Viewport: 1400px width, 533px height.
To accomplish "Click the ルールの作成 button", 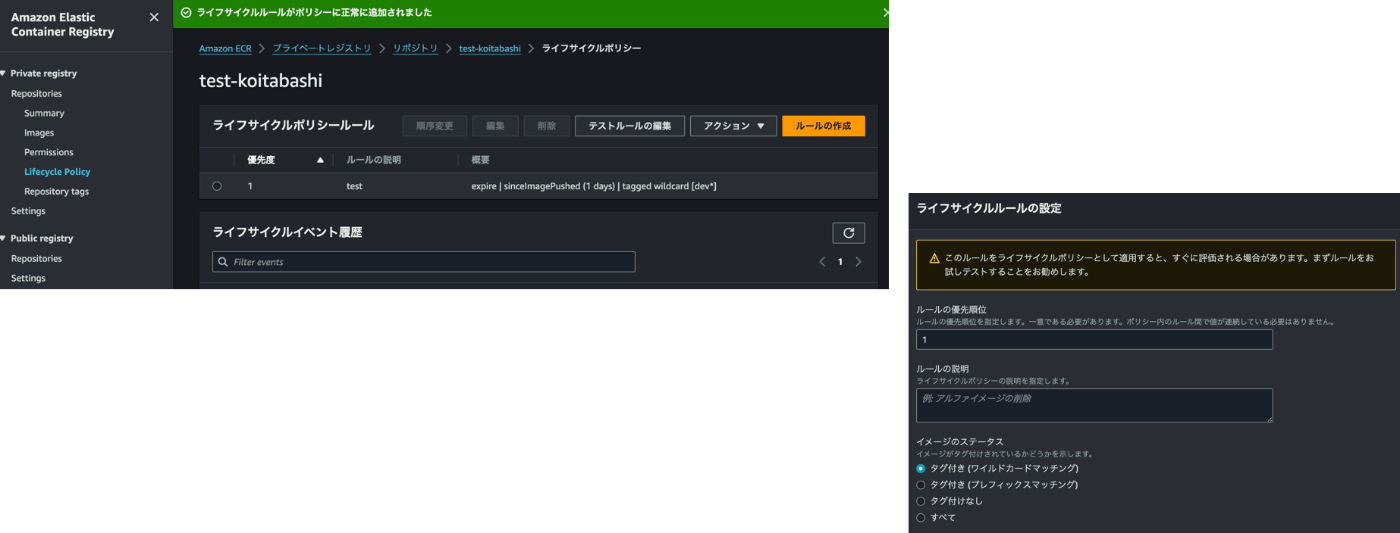I will pyautogui.click(x=823, y=126).
